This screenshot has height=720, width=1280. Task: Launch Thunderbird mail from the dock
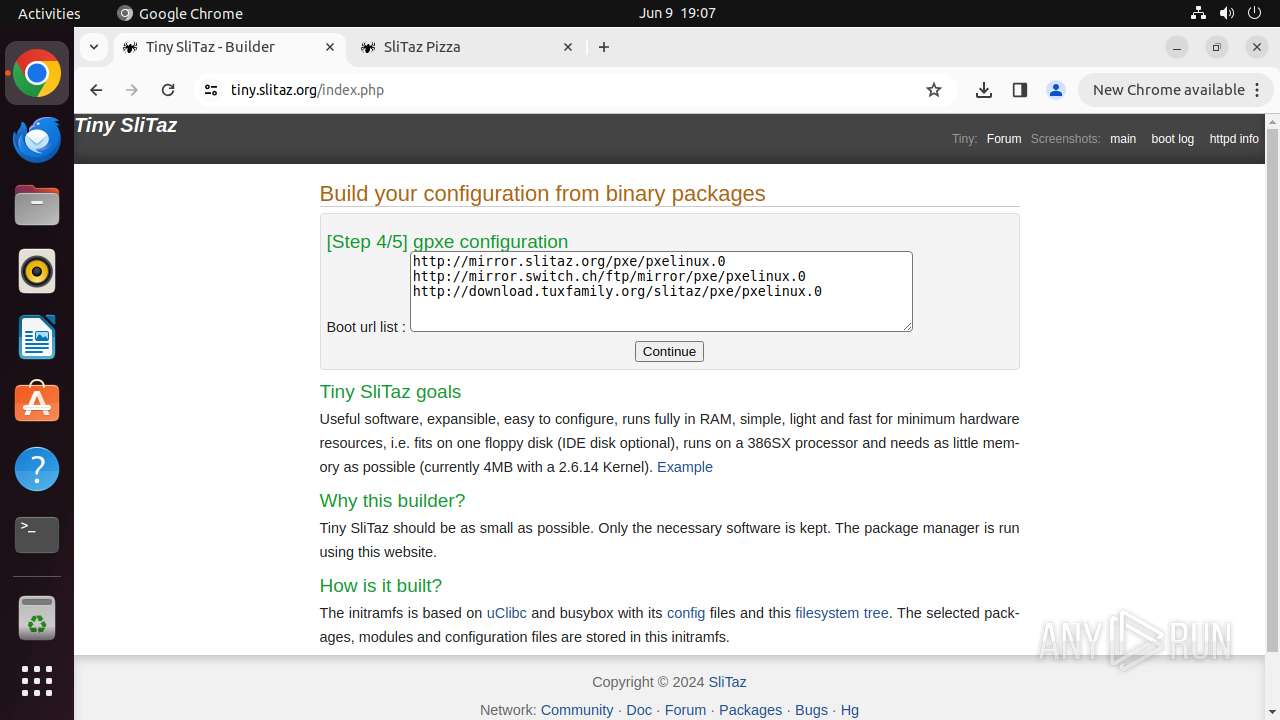coord(37,140)
